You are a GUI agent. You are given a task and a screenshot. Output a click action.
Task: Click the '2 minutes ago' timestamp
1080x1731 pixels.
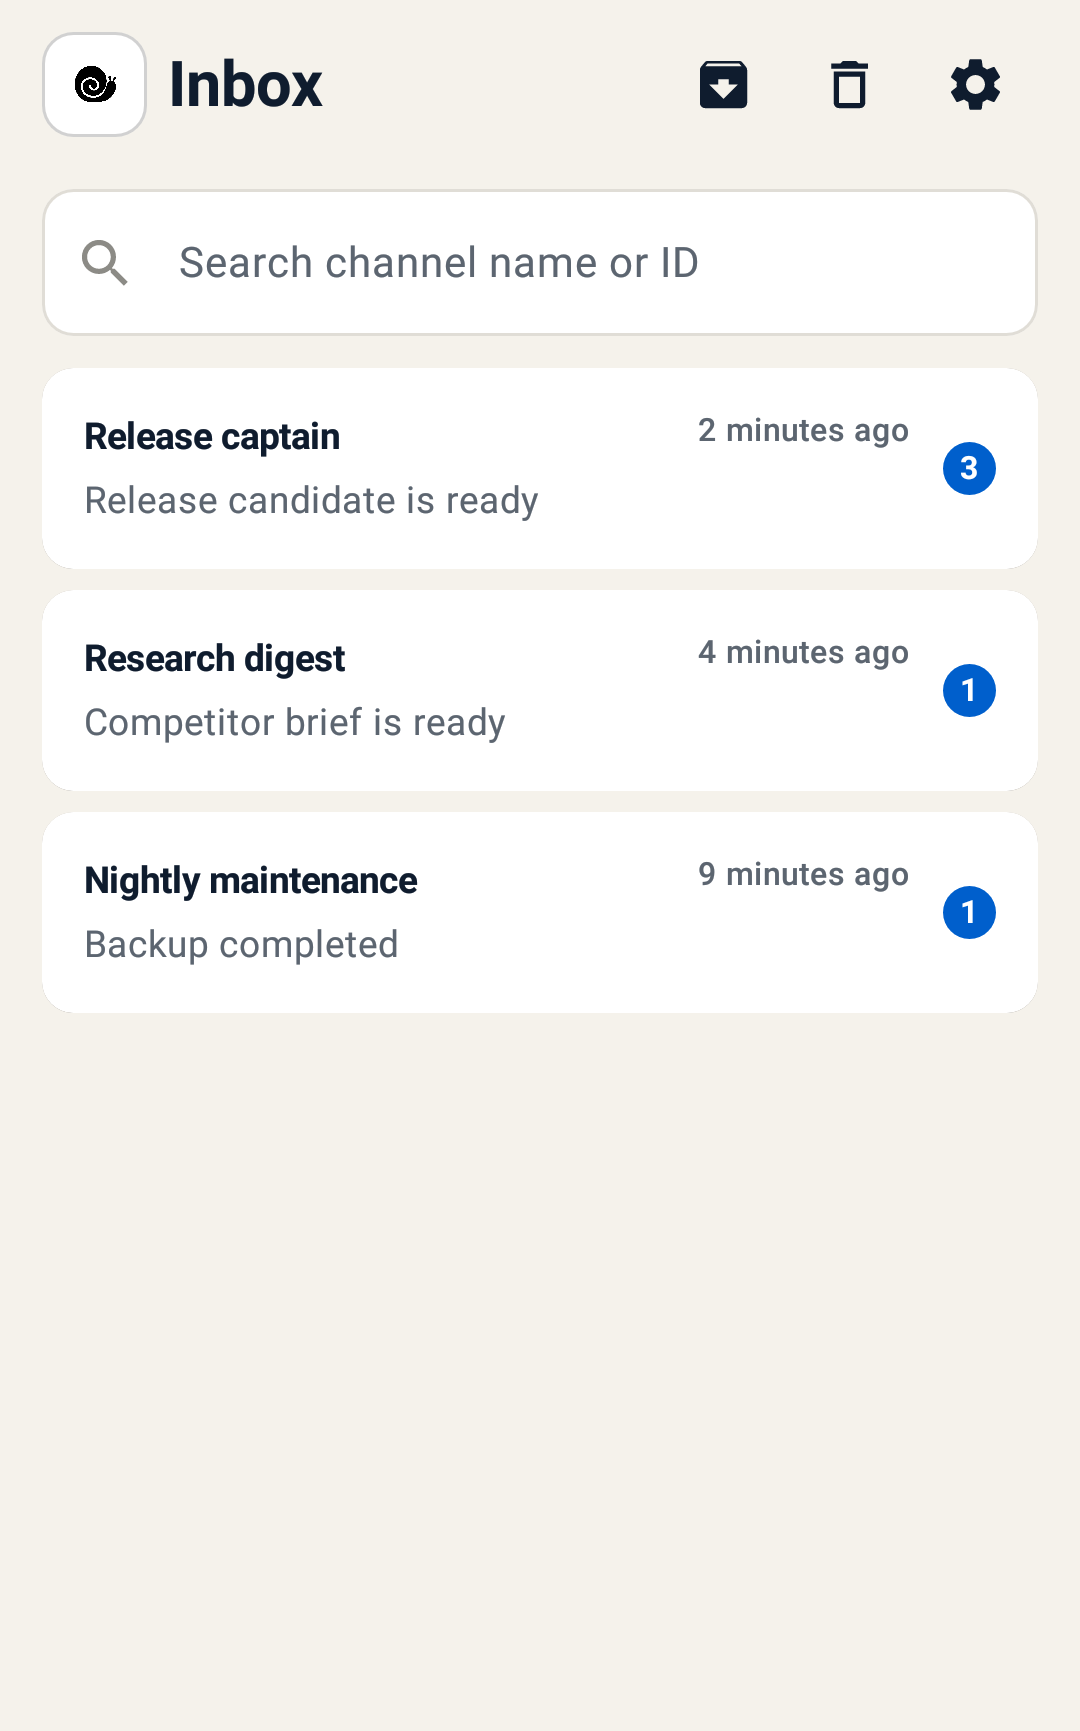click(x=803, y=431)
